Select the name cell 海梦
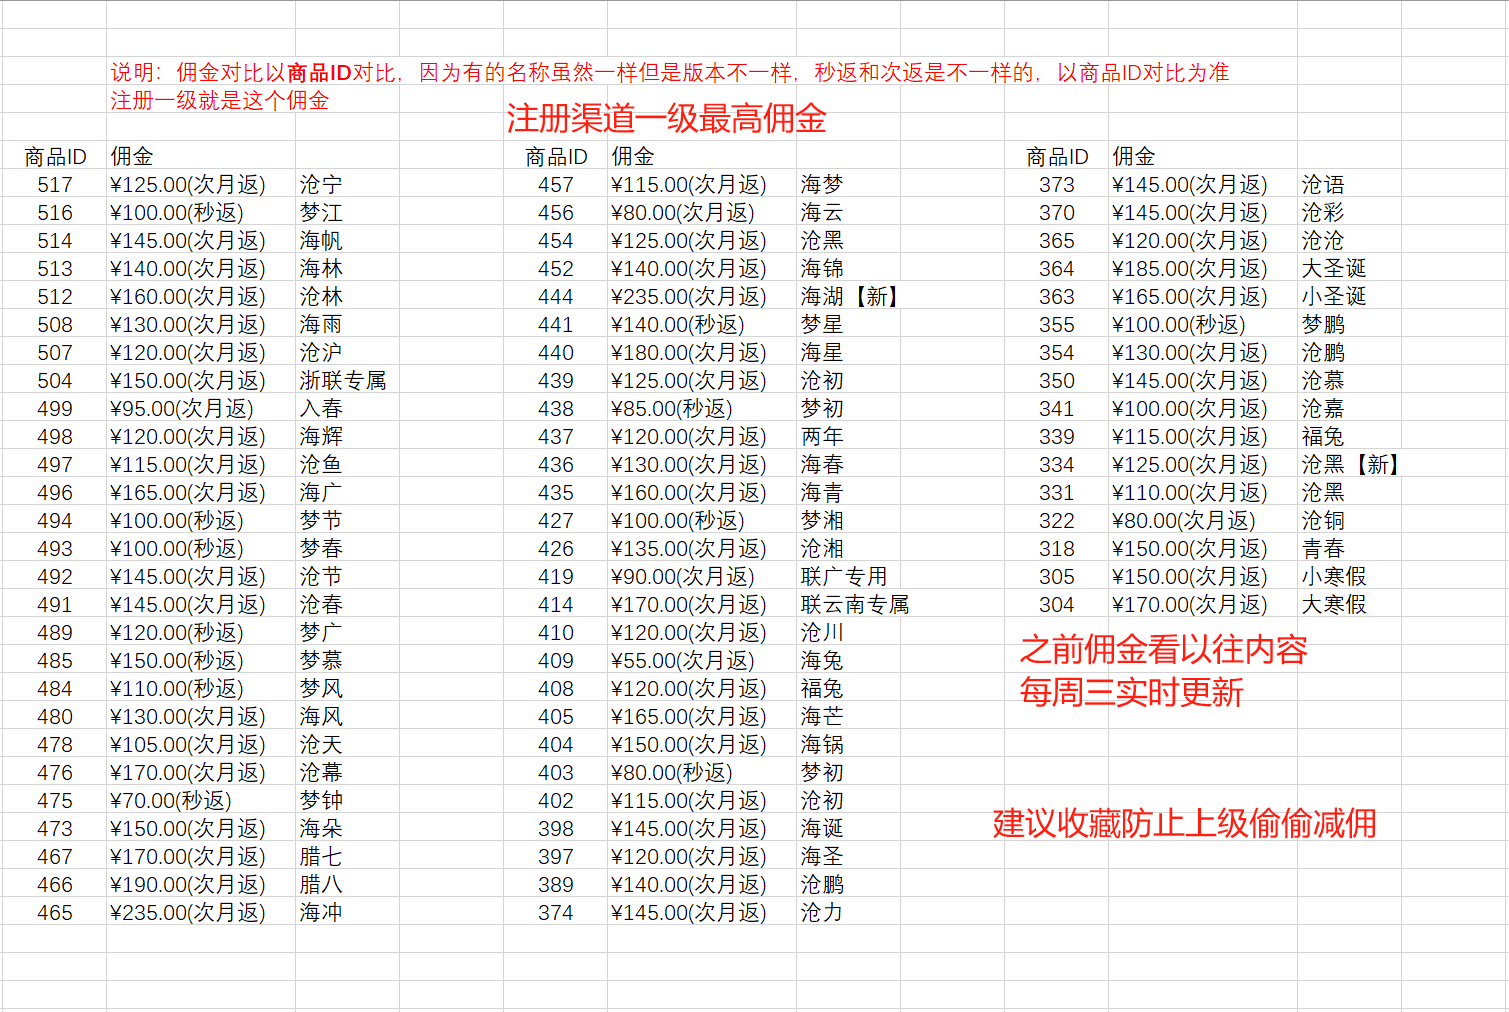Viewport: 1509px width, 1012px height. [x=848, y=185]
